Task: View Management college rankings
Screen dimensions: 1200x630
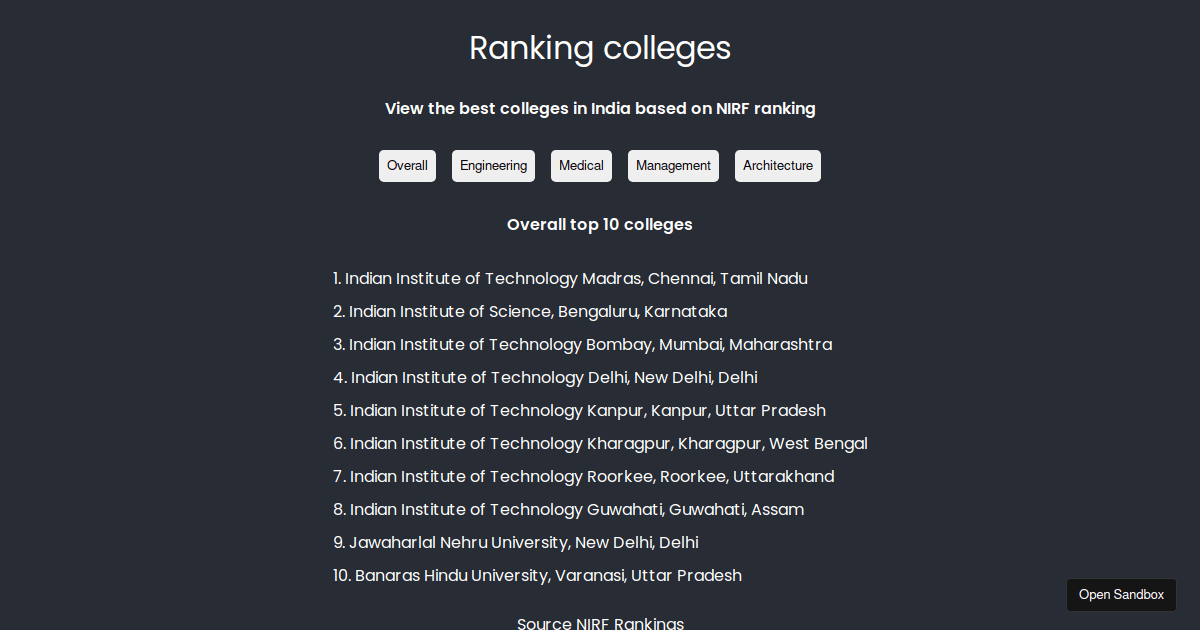Action: [x=673, y=165]
